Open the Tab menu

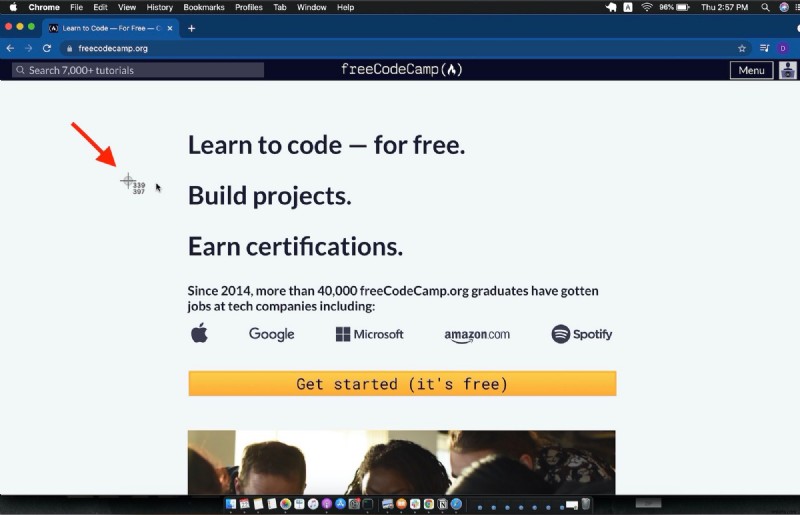[x=280, y=7]
